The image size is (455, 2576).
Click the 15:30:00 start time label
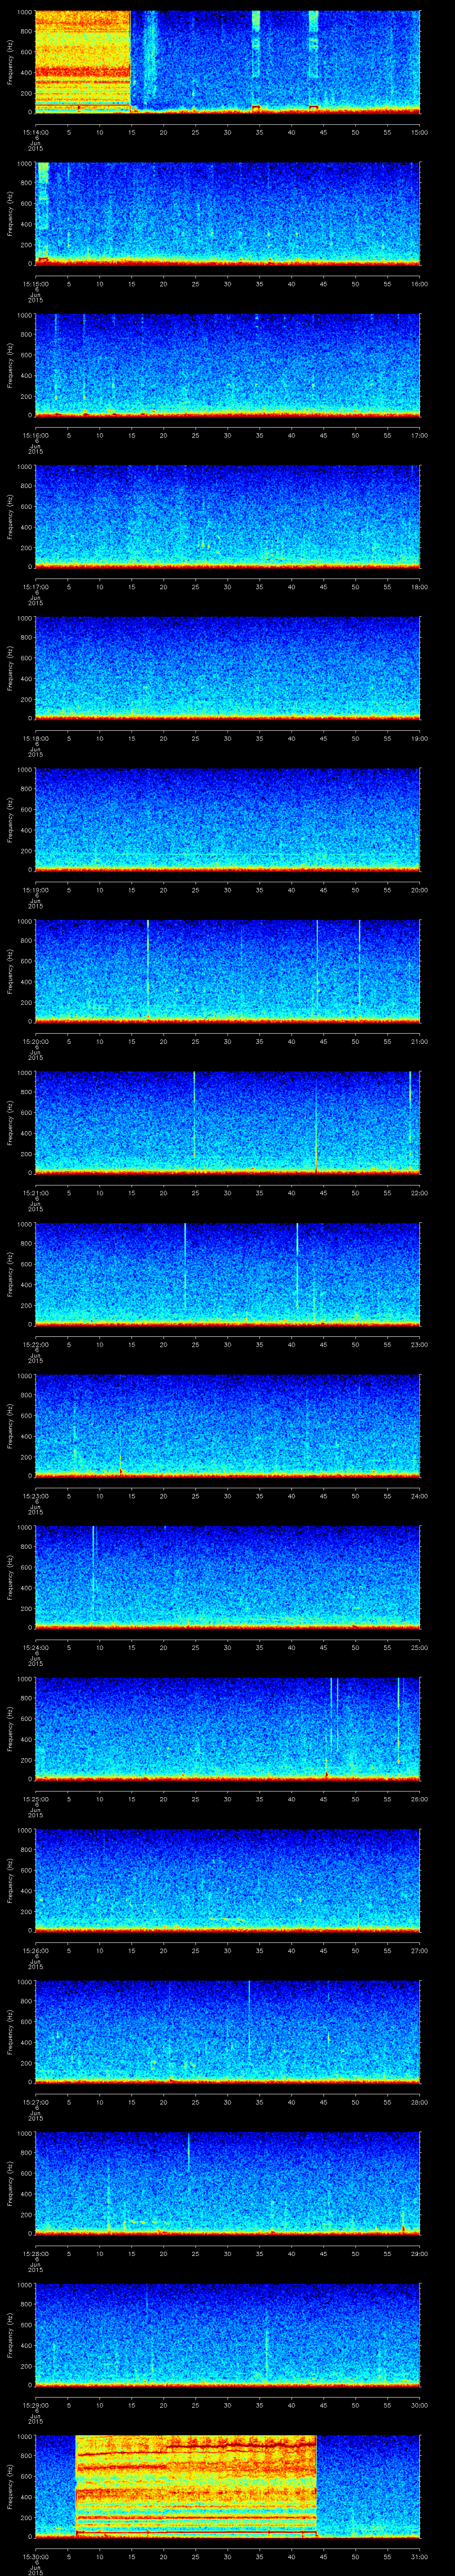click(35, 2556)
